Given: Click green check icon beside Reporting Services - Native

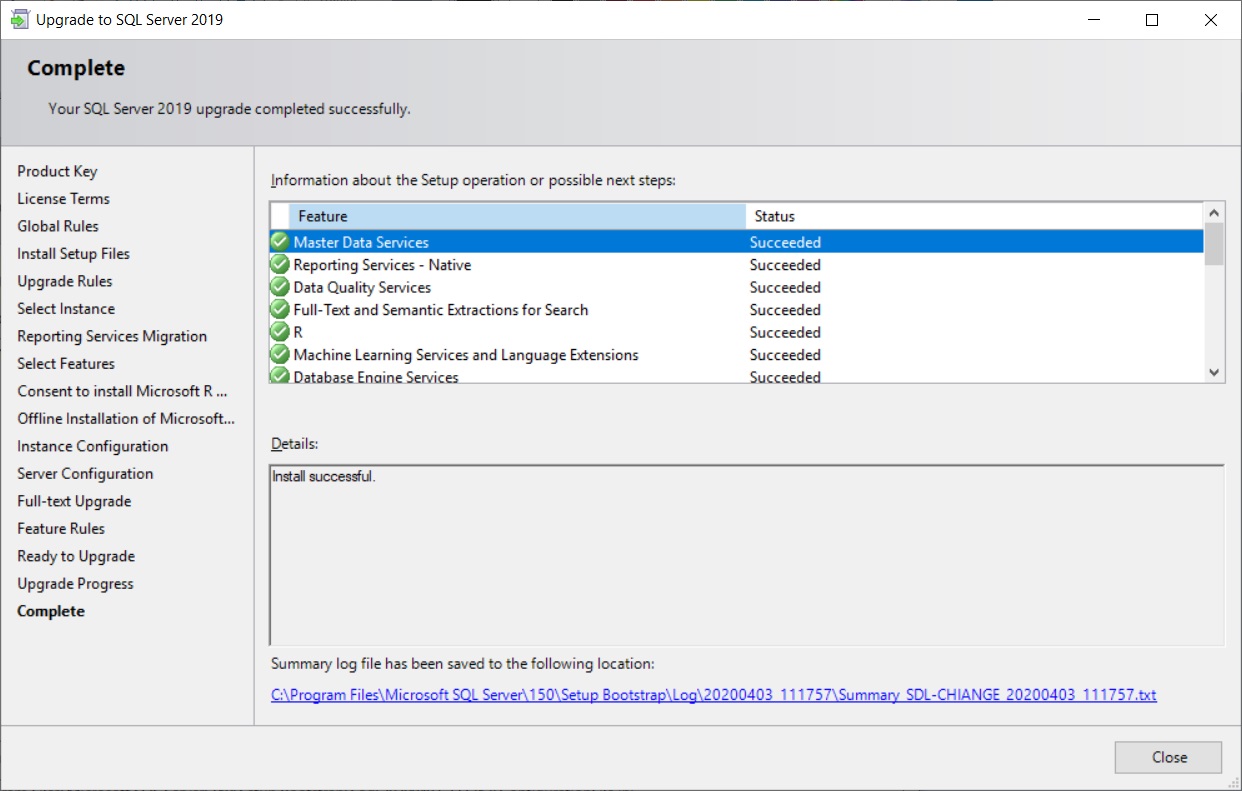Looking at the screenshot, I should click(x=280, y=265).
